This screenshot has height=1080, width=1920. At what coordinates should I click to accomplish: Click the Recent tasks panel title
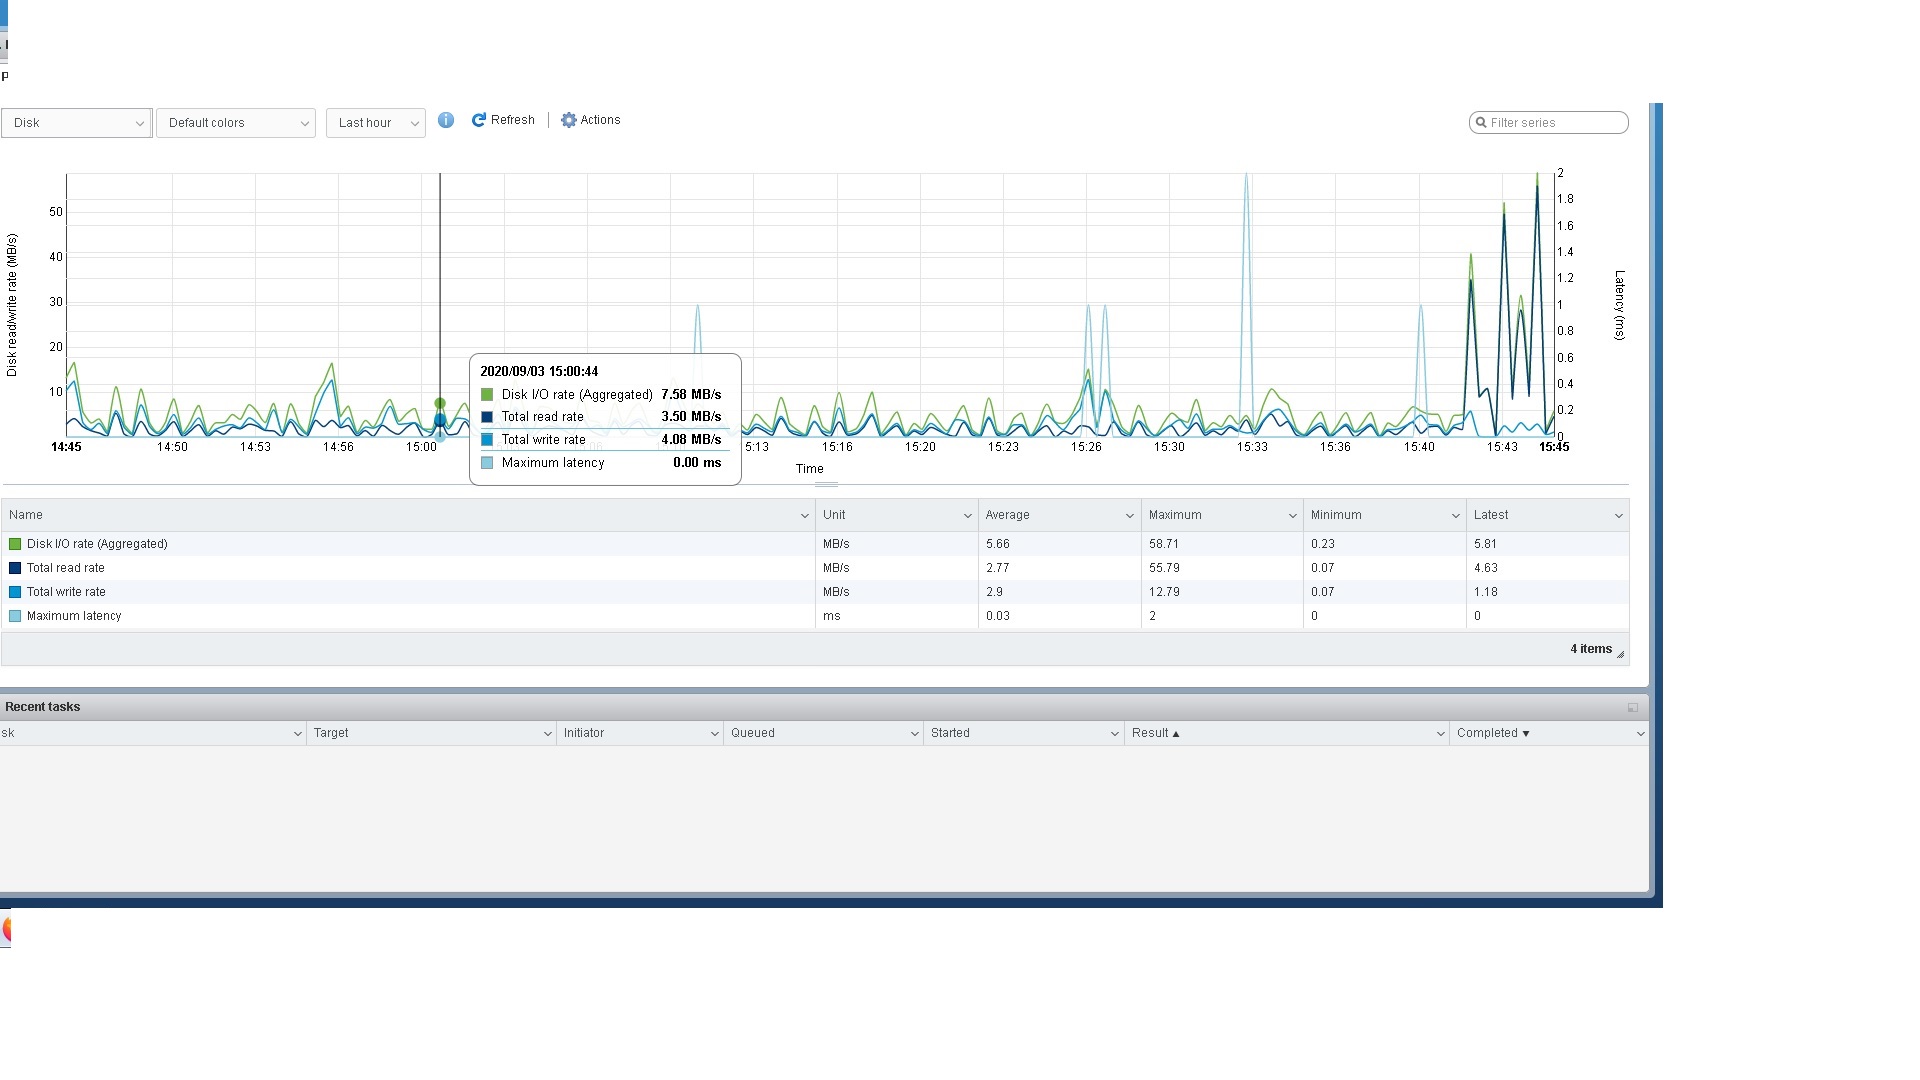(42, 707)
